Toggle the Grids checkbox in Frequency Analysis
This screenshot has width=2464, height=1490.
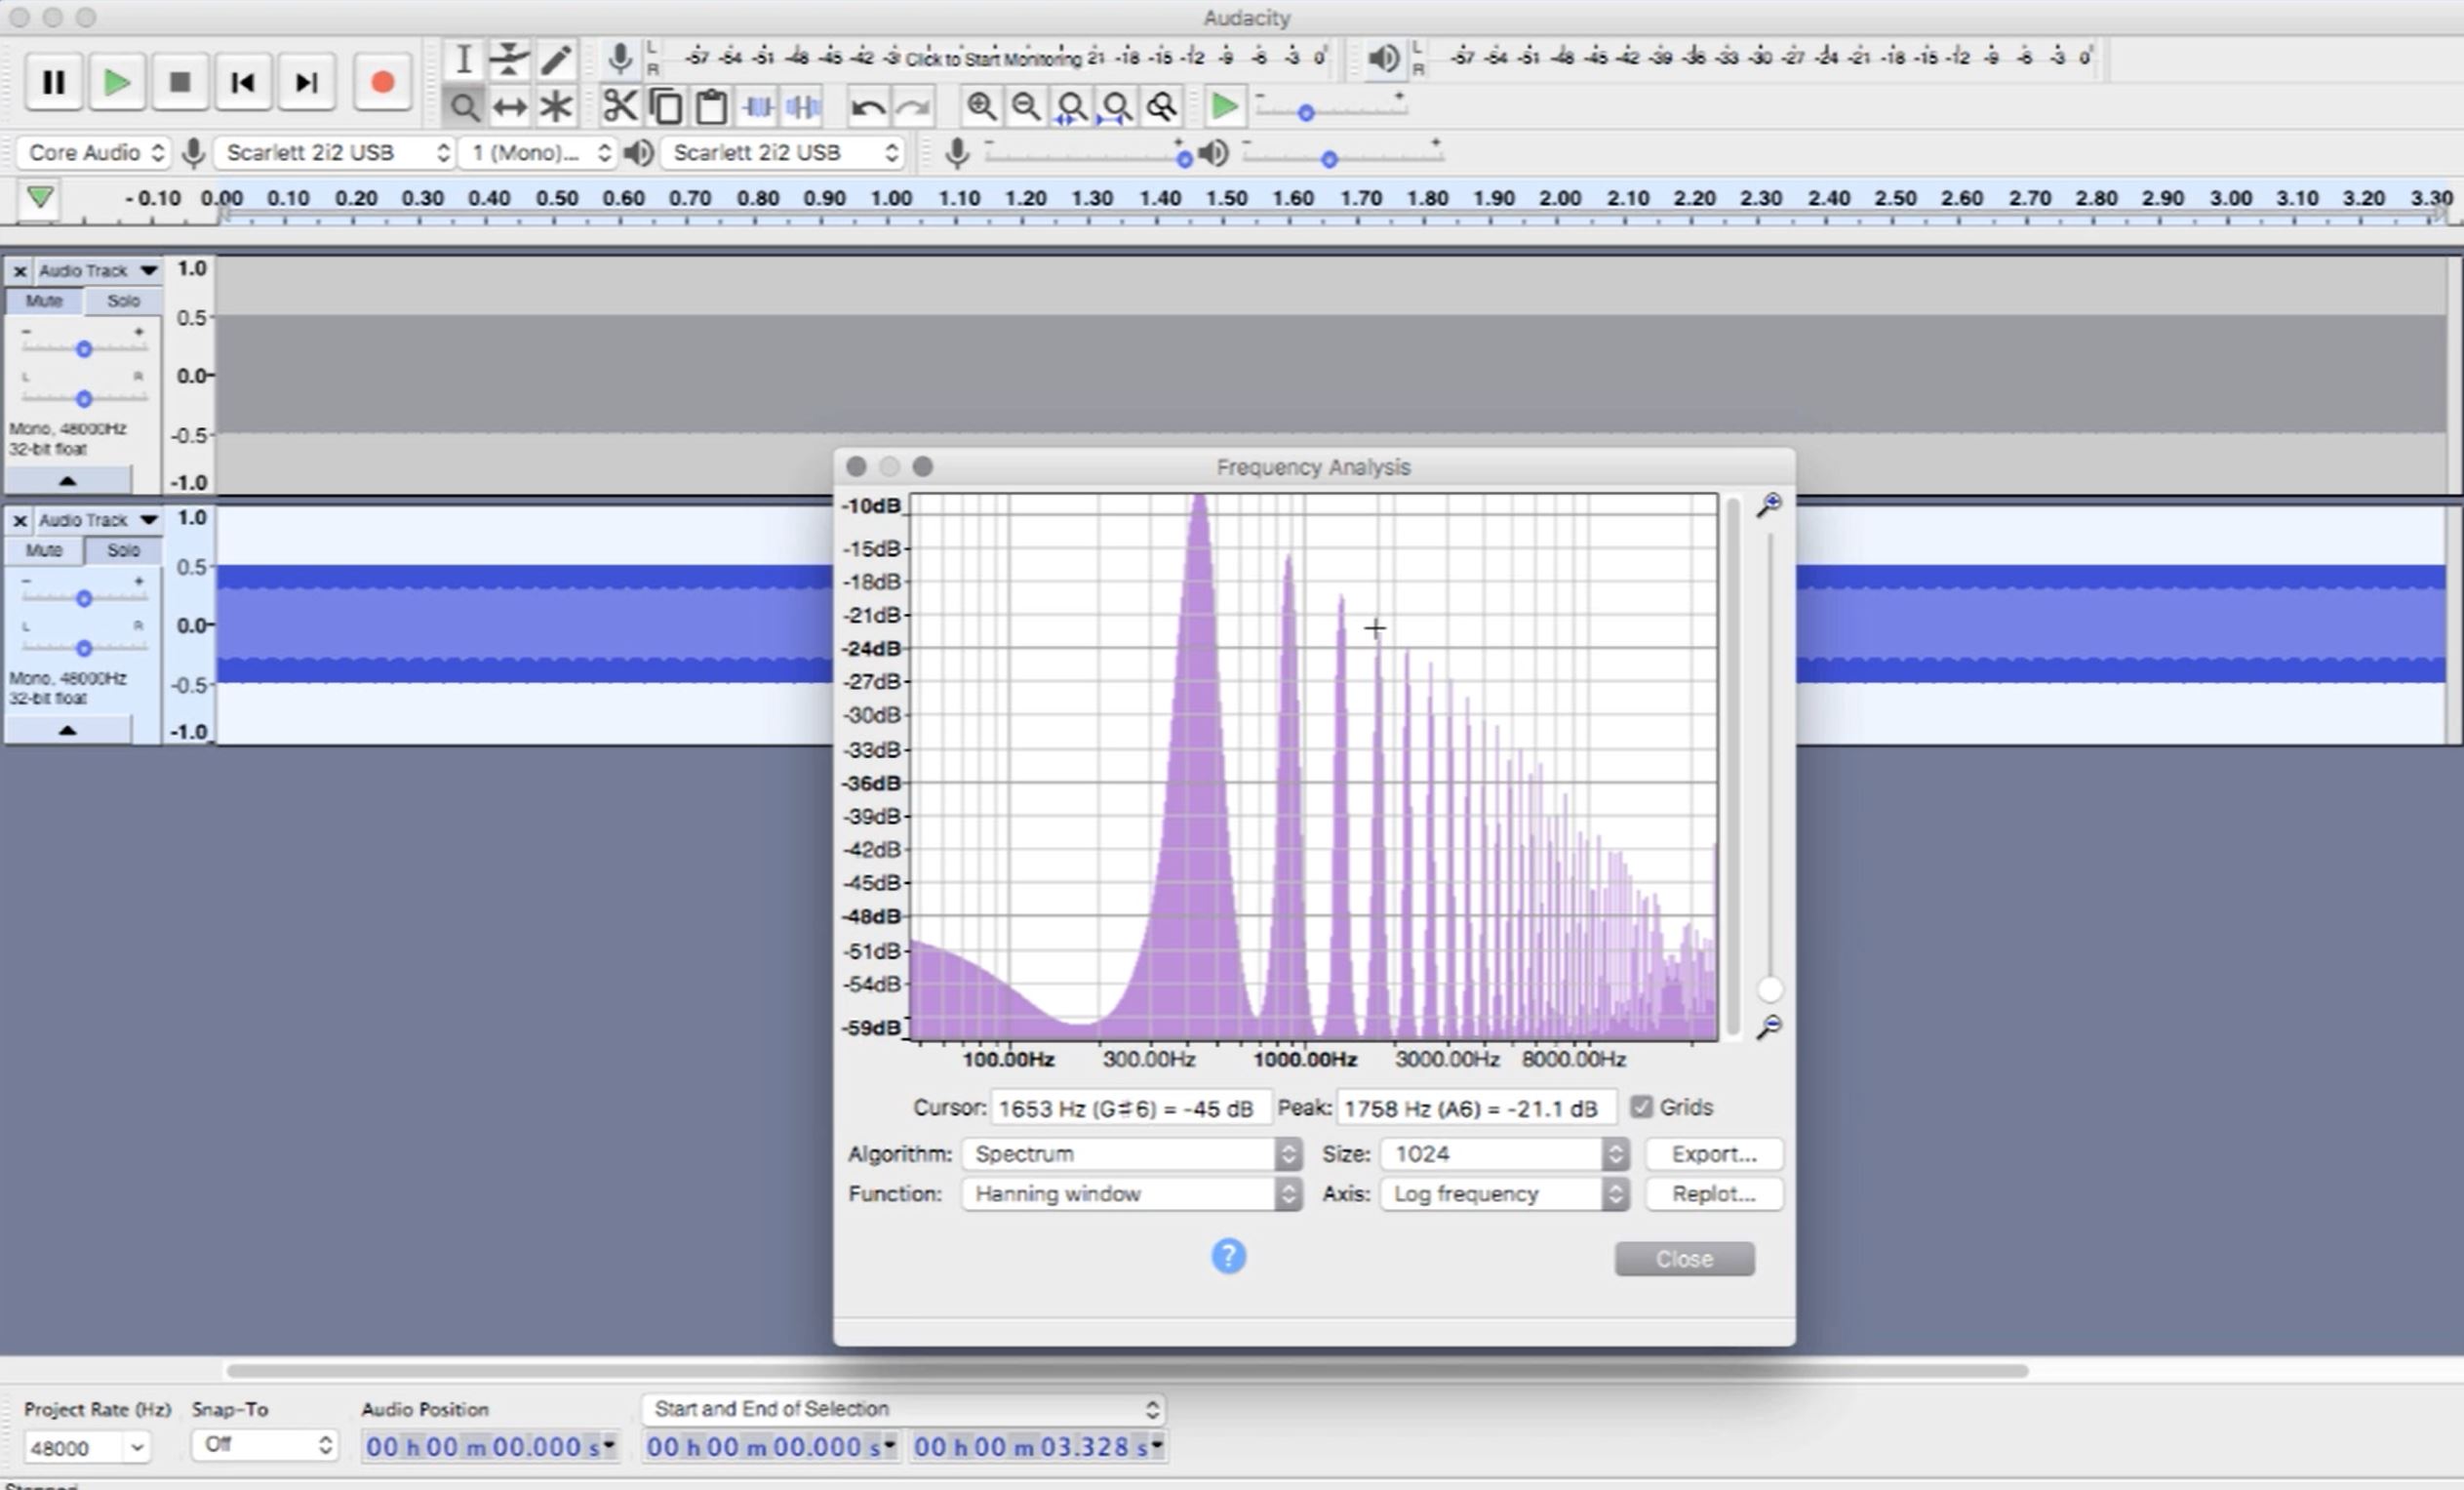[1641, 1107]
